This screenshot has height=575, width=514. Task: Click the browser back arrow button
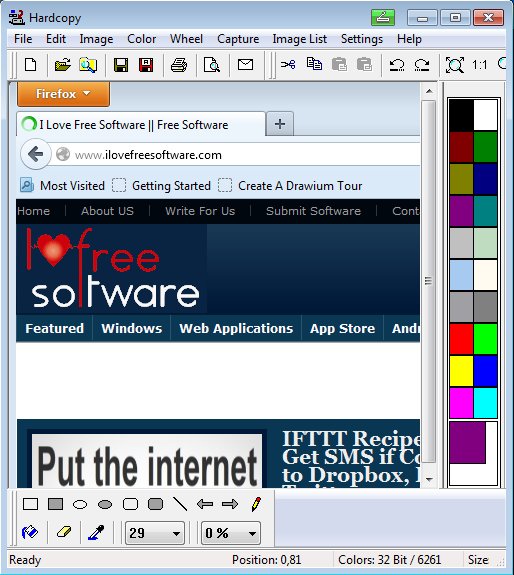click(x=36, y=154)
